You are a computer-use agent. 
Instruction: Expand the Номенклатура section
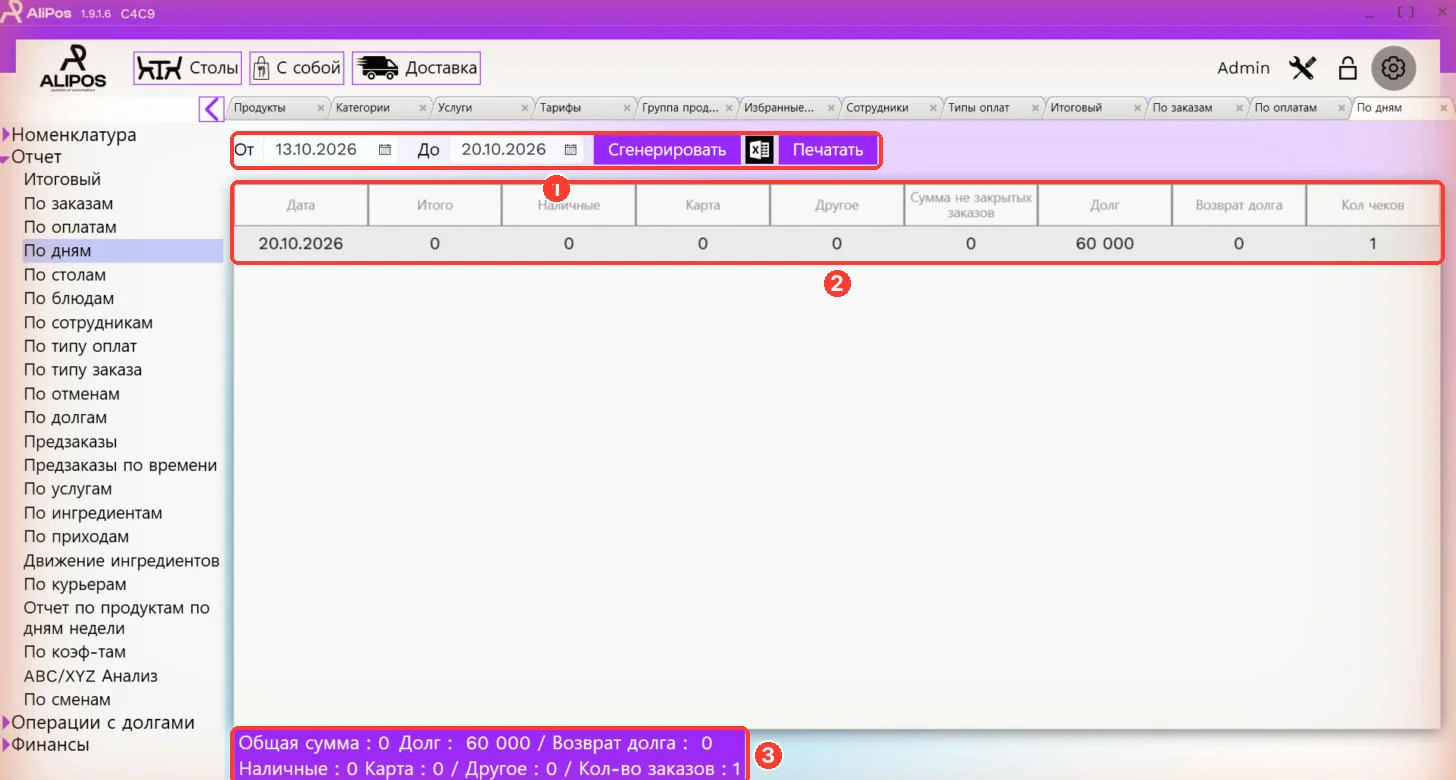(x=69, y=135)
